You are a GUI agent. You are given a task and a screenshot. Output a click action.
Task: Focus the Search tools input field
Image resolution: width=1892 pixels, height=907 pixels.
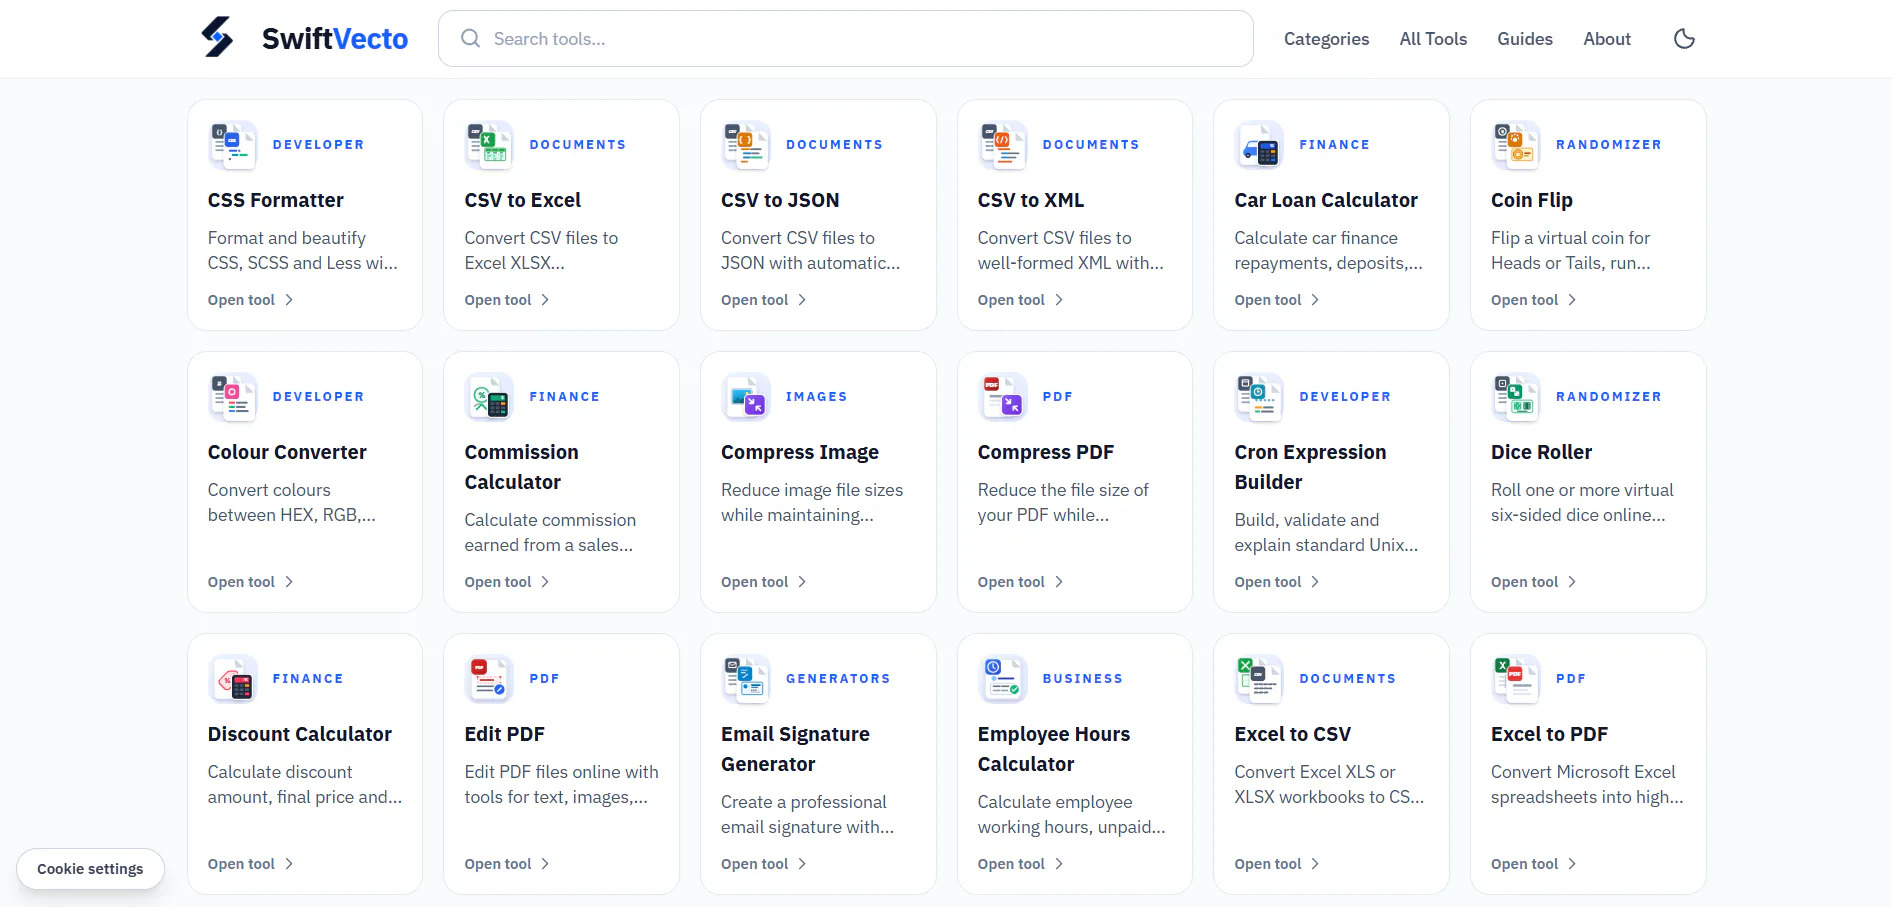[845, 39]
